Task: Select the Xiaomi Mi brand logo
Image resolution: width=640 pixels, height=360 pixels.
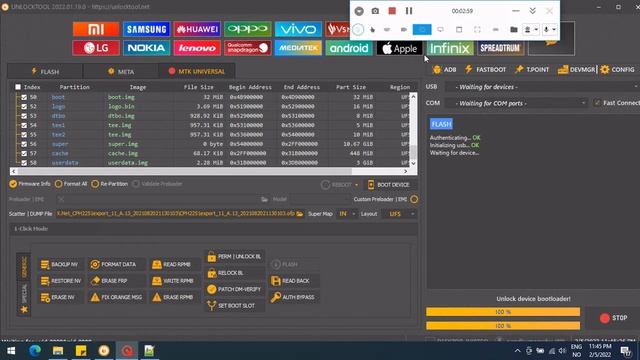Action: pyautogui.click(x=96, y=29)
